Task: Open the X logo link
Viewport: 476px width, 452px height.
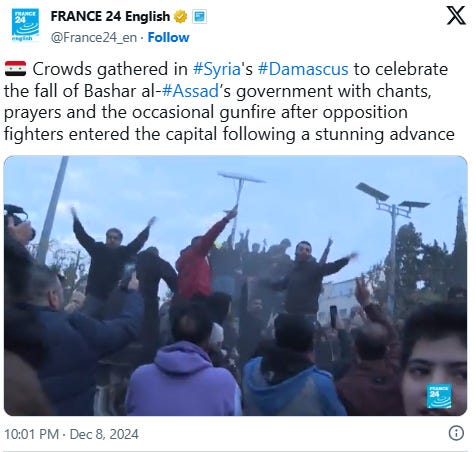Action: click(x=456, y=15)
